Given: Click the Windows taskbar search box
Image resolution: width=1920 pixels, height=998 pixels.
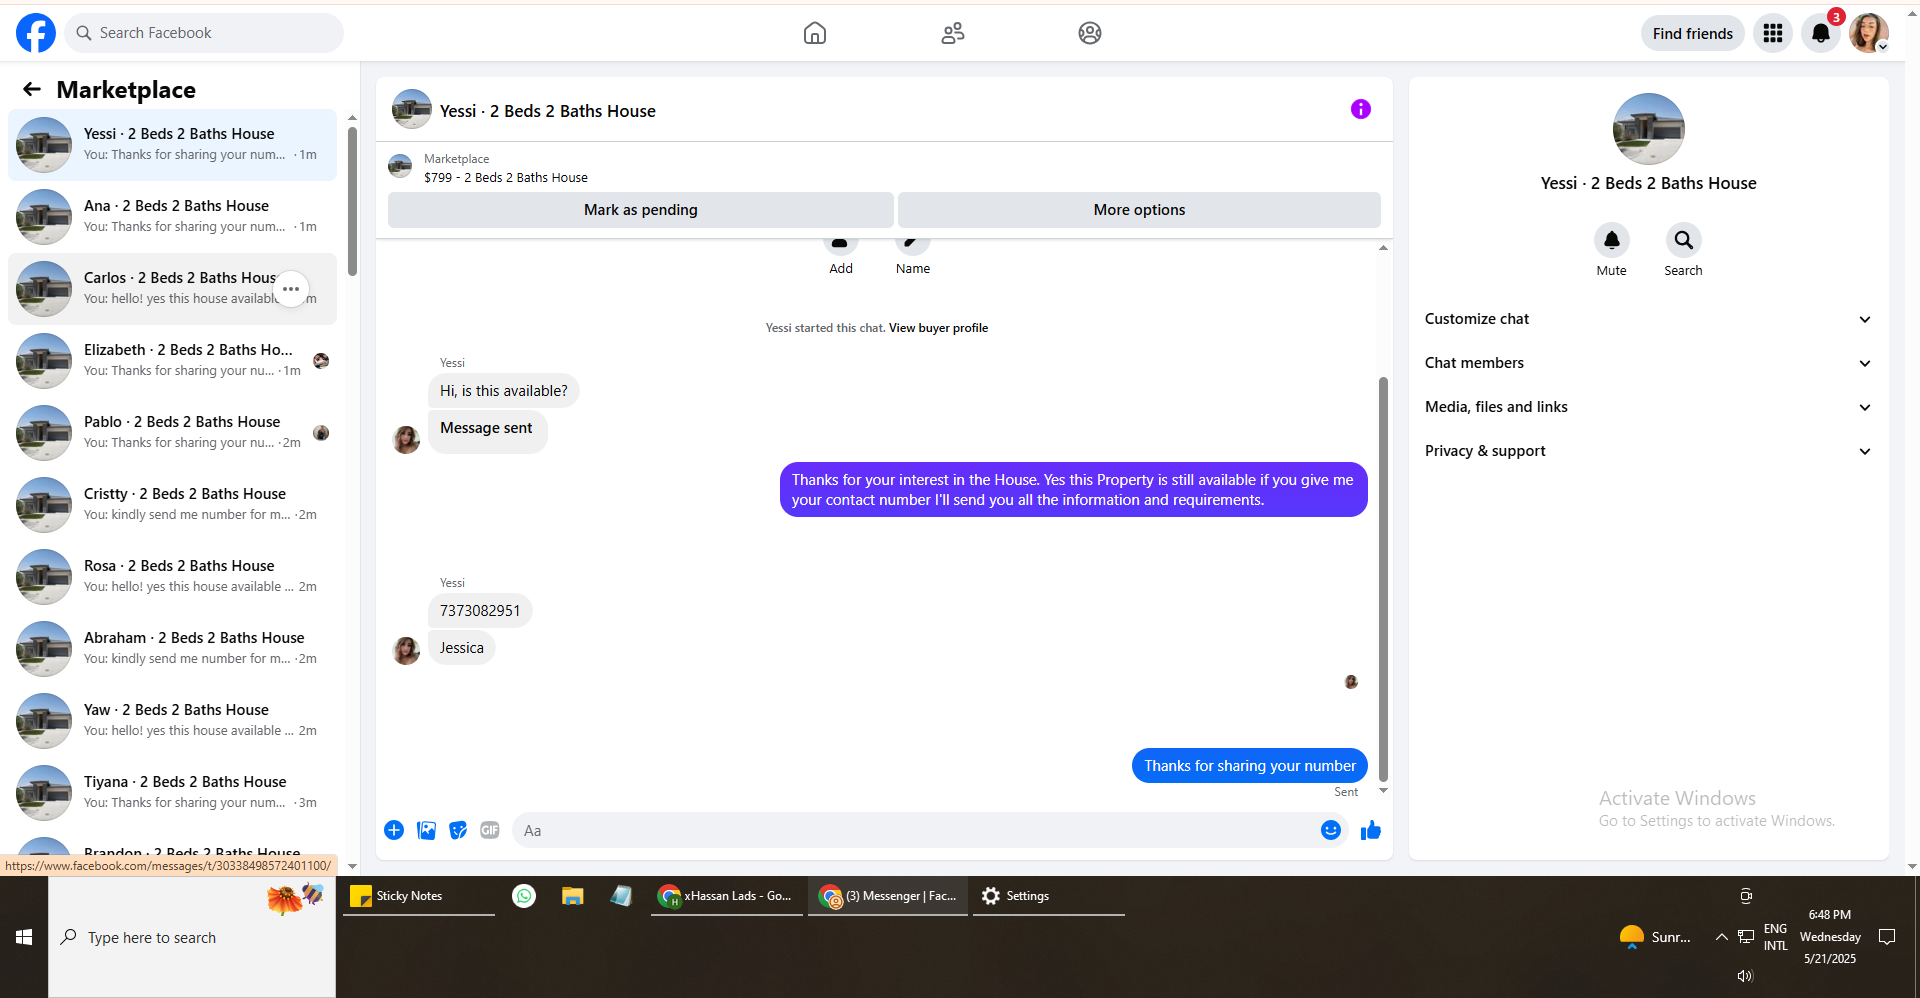Looking at the screenshot, I should [x=192, y=937].
